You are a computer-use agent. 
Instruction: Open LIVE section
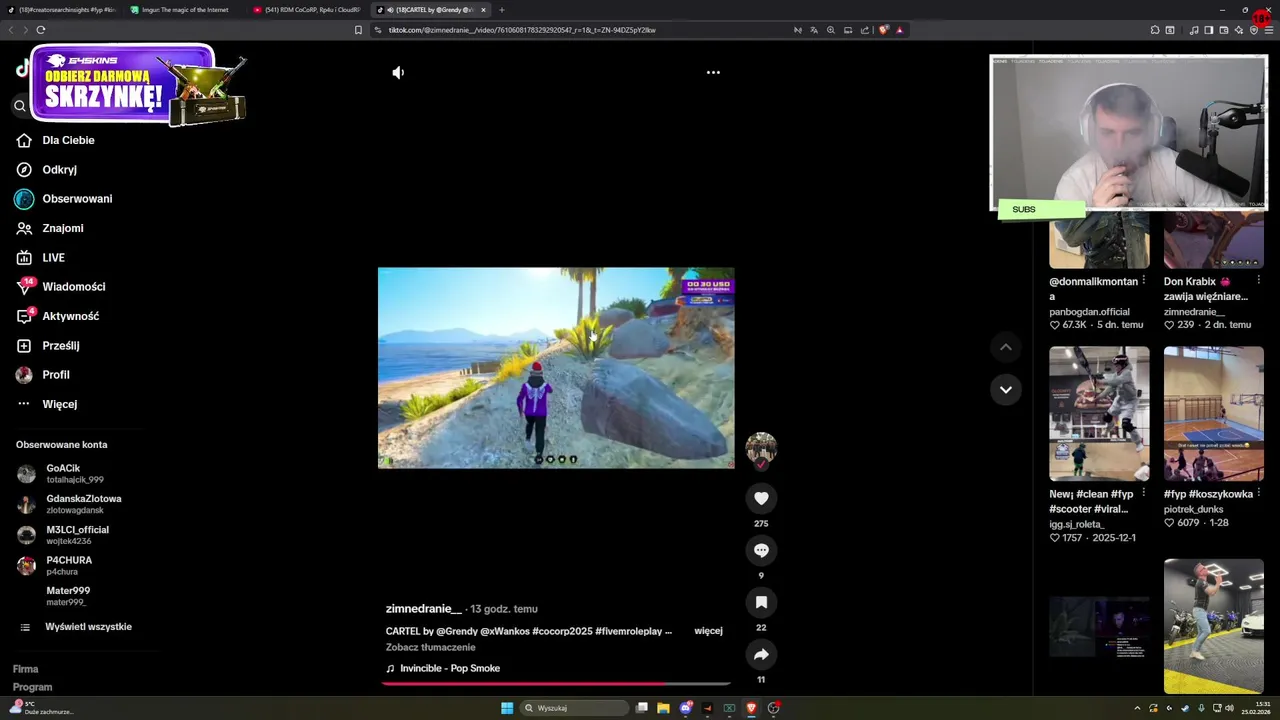(x=53, y=258)
